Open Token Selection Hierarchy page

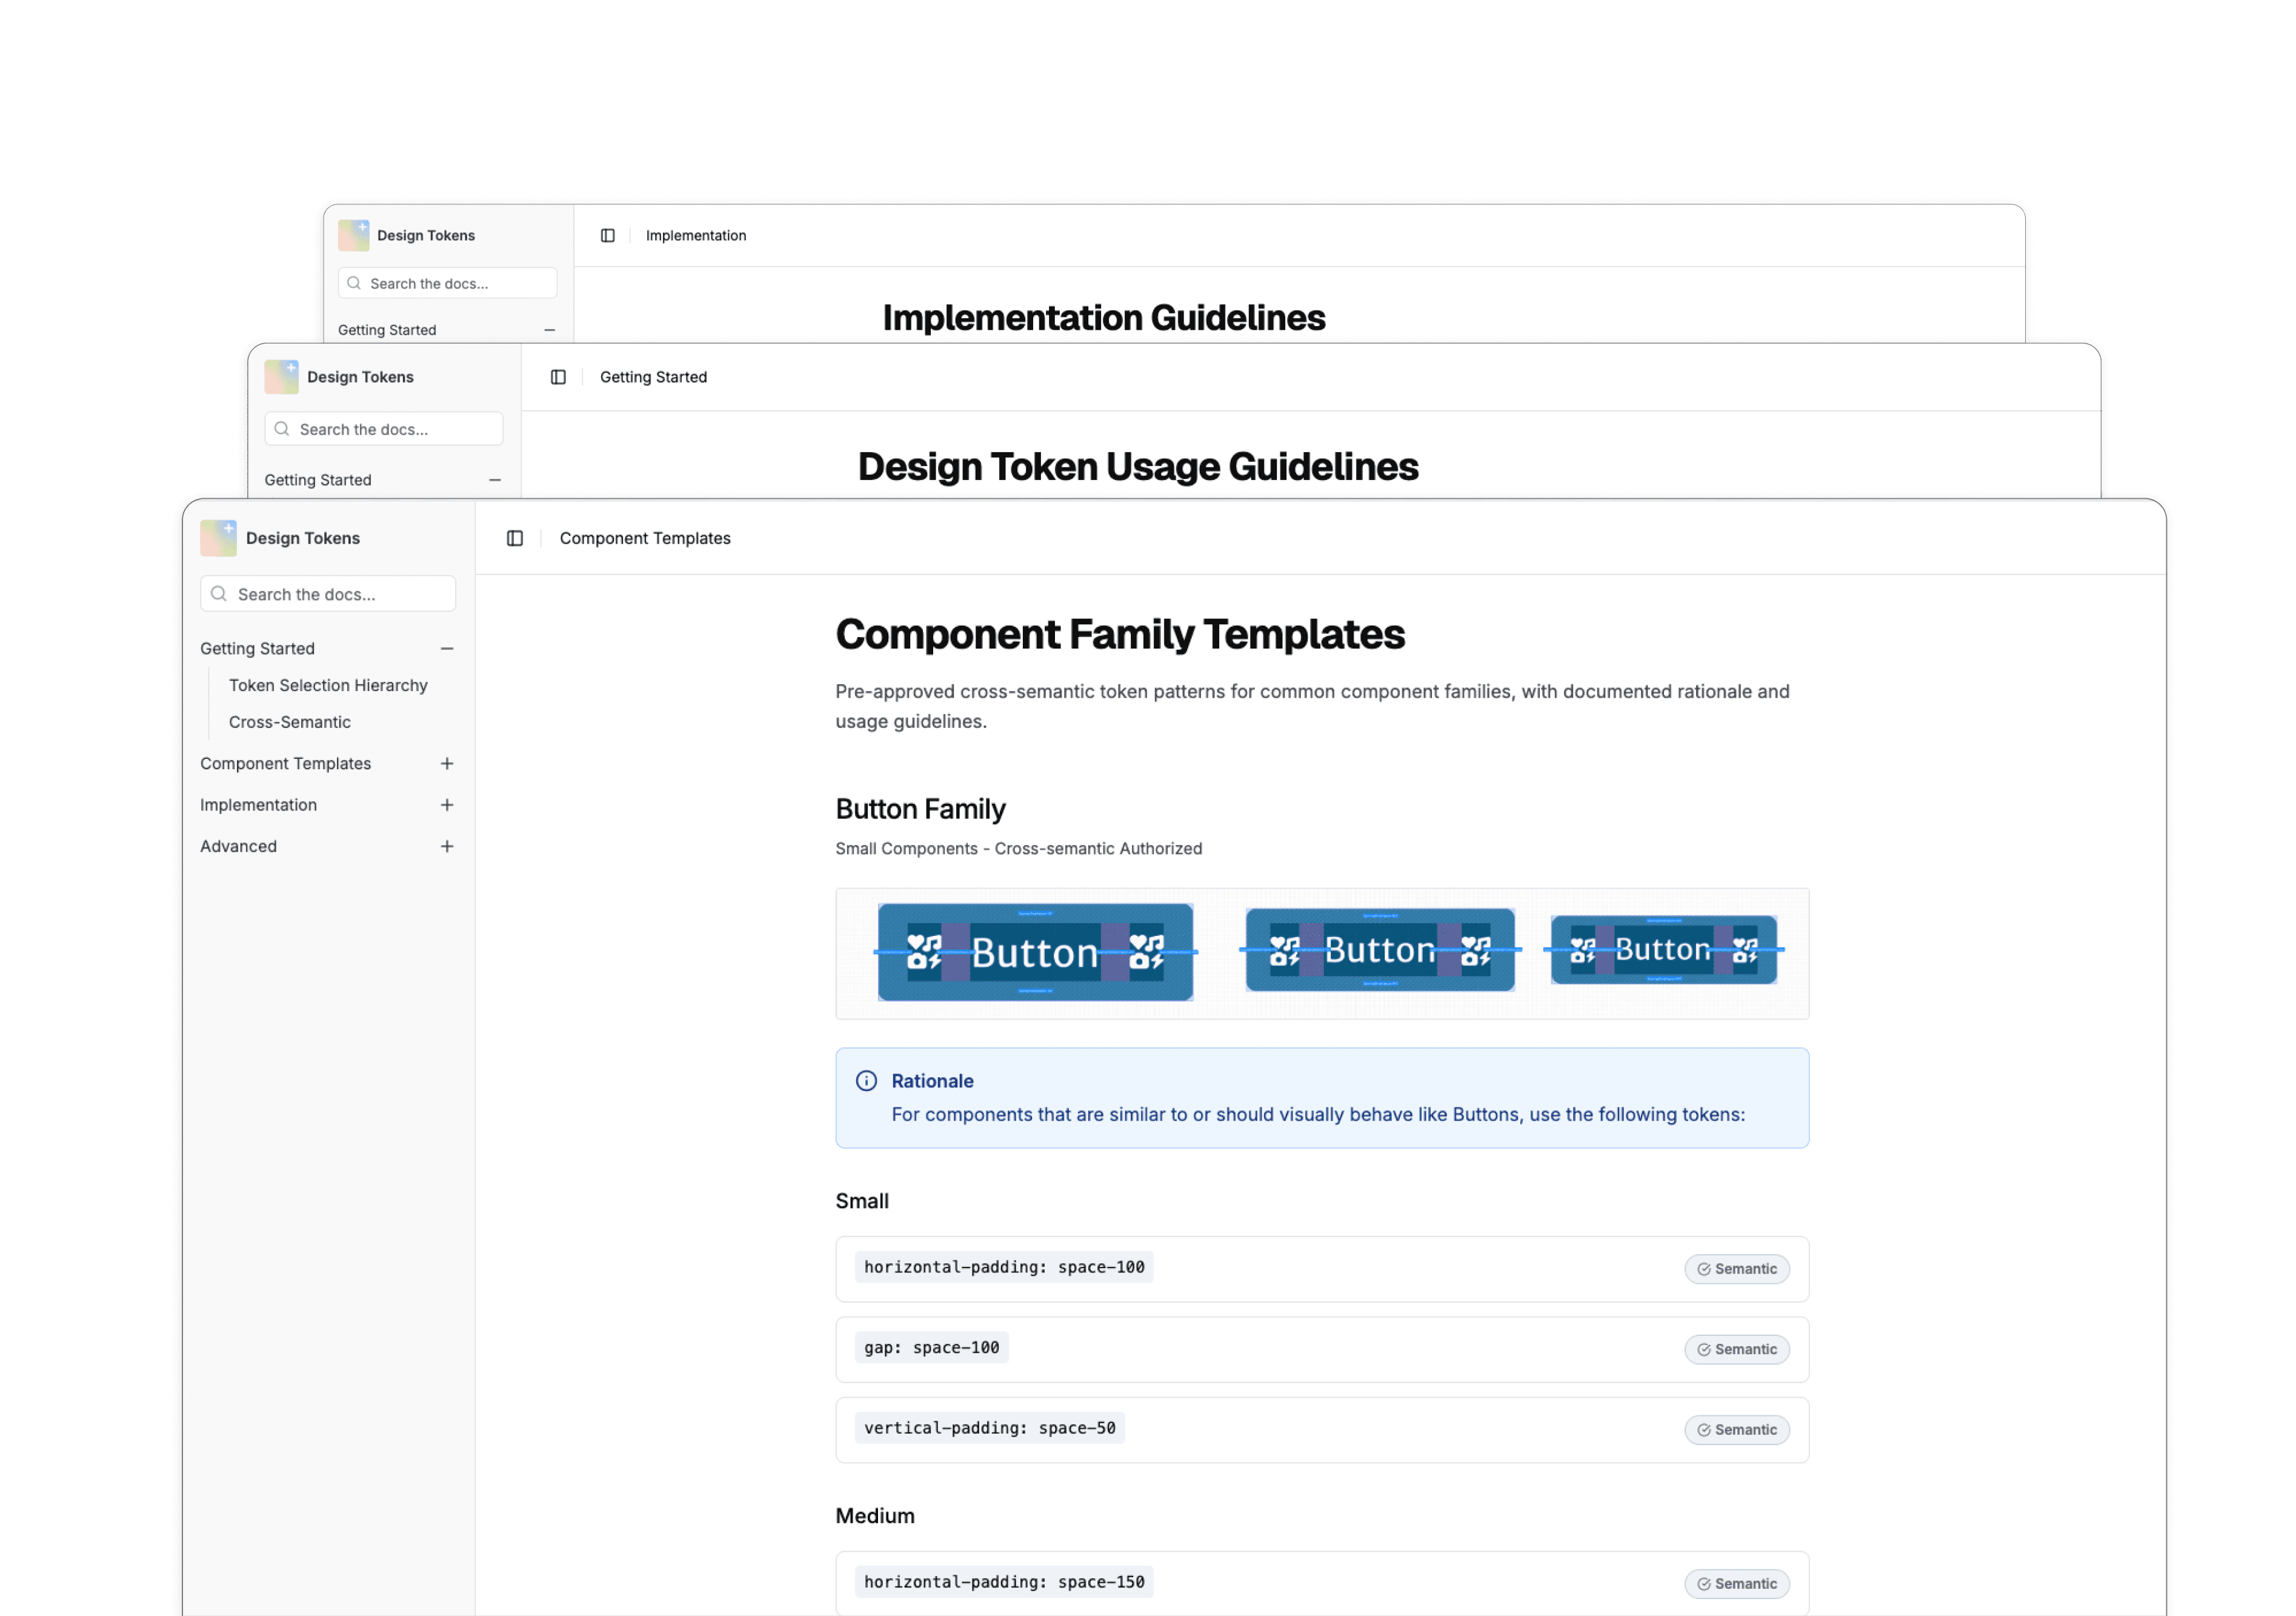[x=328, y=685]
